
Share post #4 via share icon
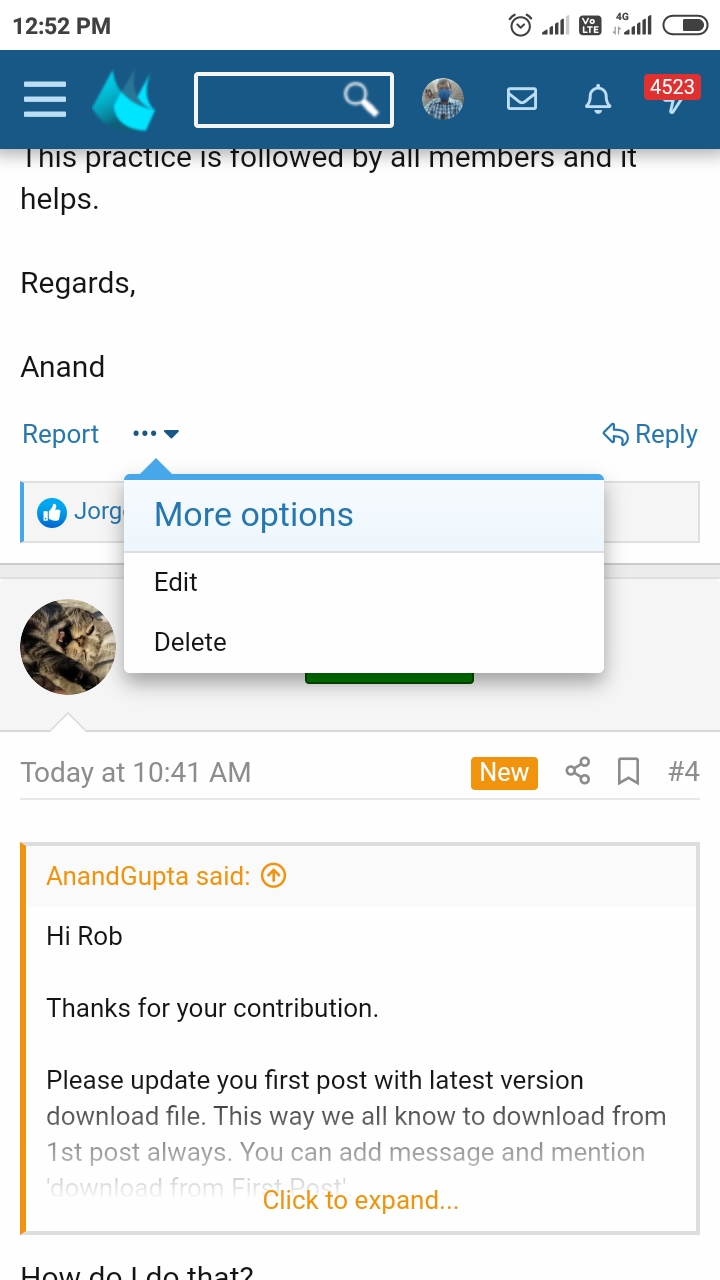578,771
